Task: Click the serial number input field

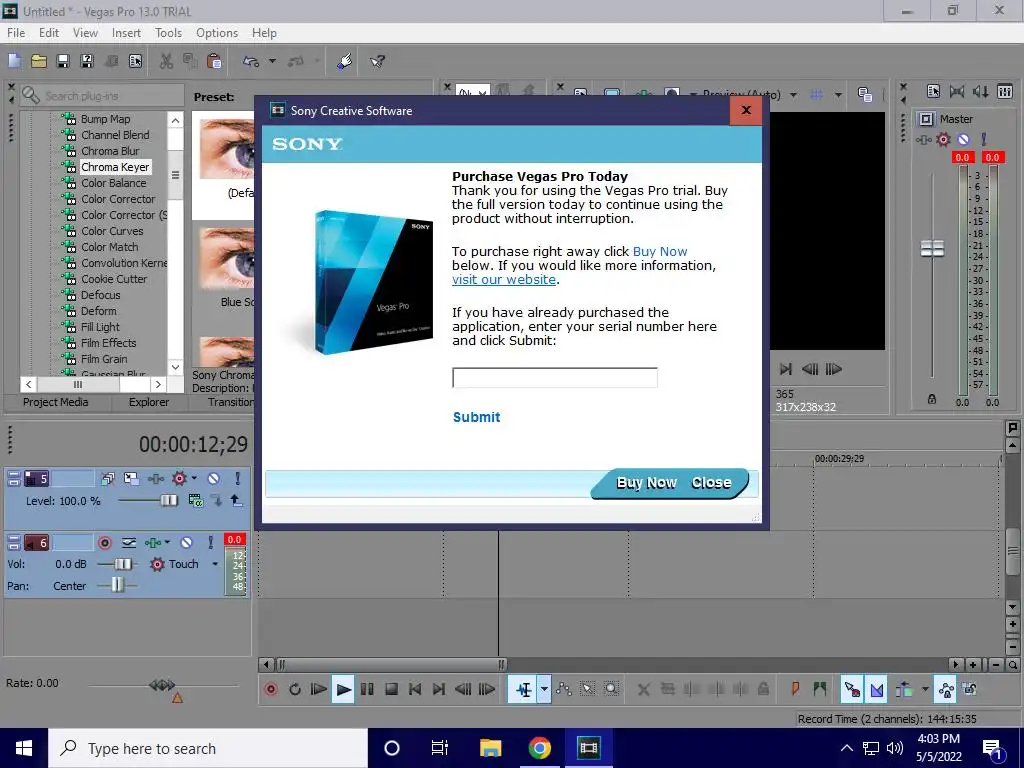Action: coord(555,377)
